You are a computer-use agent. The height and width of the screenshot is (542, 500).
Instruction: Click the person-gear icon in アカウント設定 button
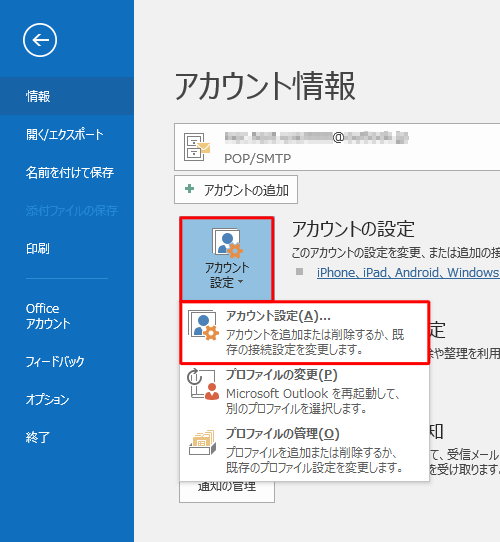pyautogui.click(x=227, y=243)
